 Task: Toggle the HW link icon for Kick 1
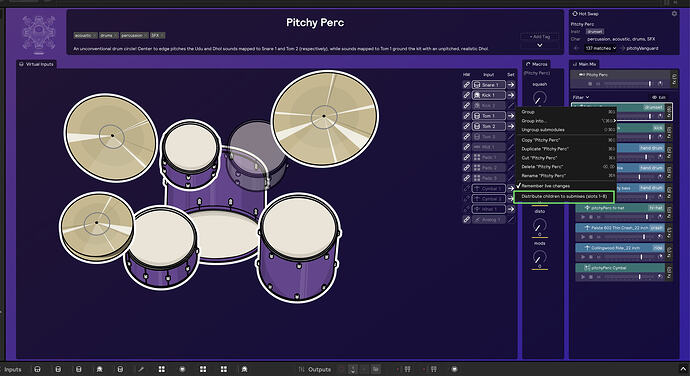click(466, 95)
